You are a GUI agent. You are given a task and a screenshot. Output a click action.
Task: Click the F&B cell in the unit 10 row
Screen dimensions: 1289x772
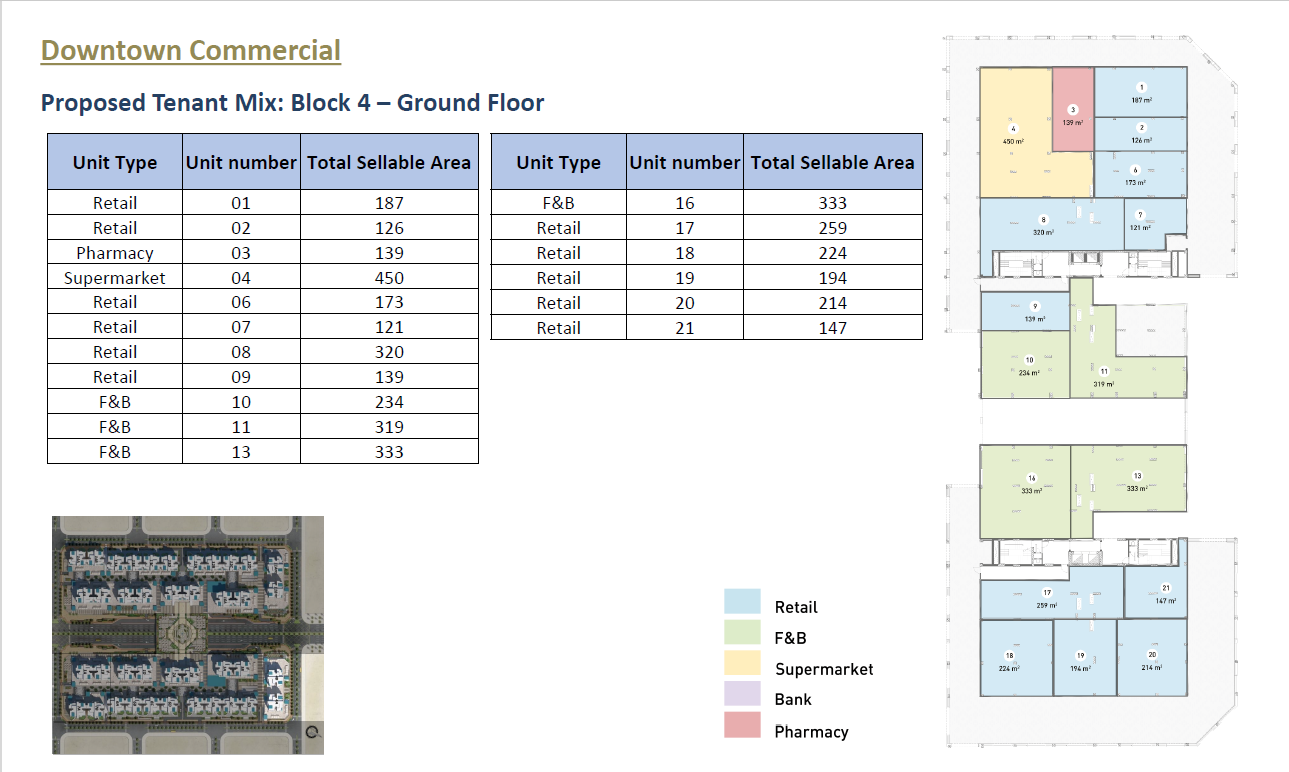pos(115,402)
